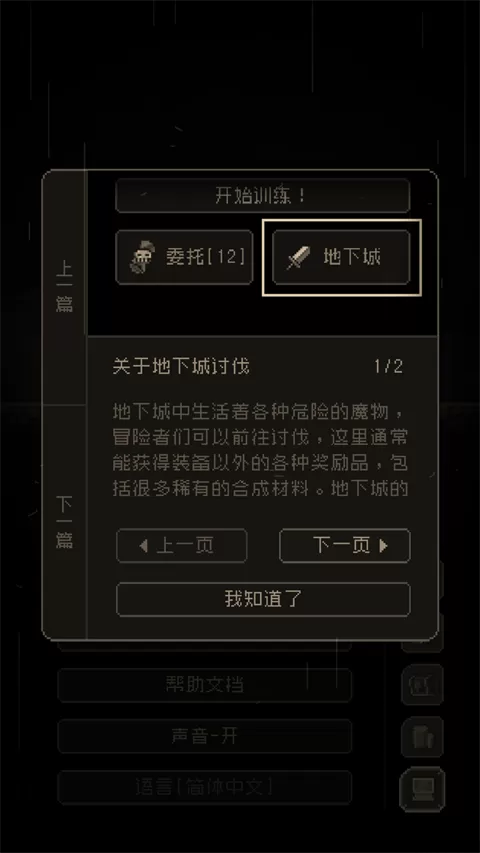Toggle the 声音-开 sound setting

(x=205, y=737)
